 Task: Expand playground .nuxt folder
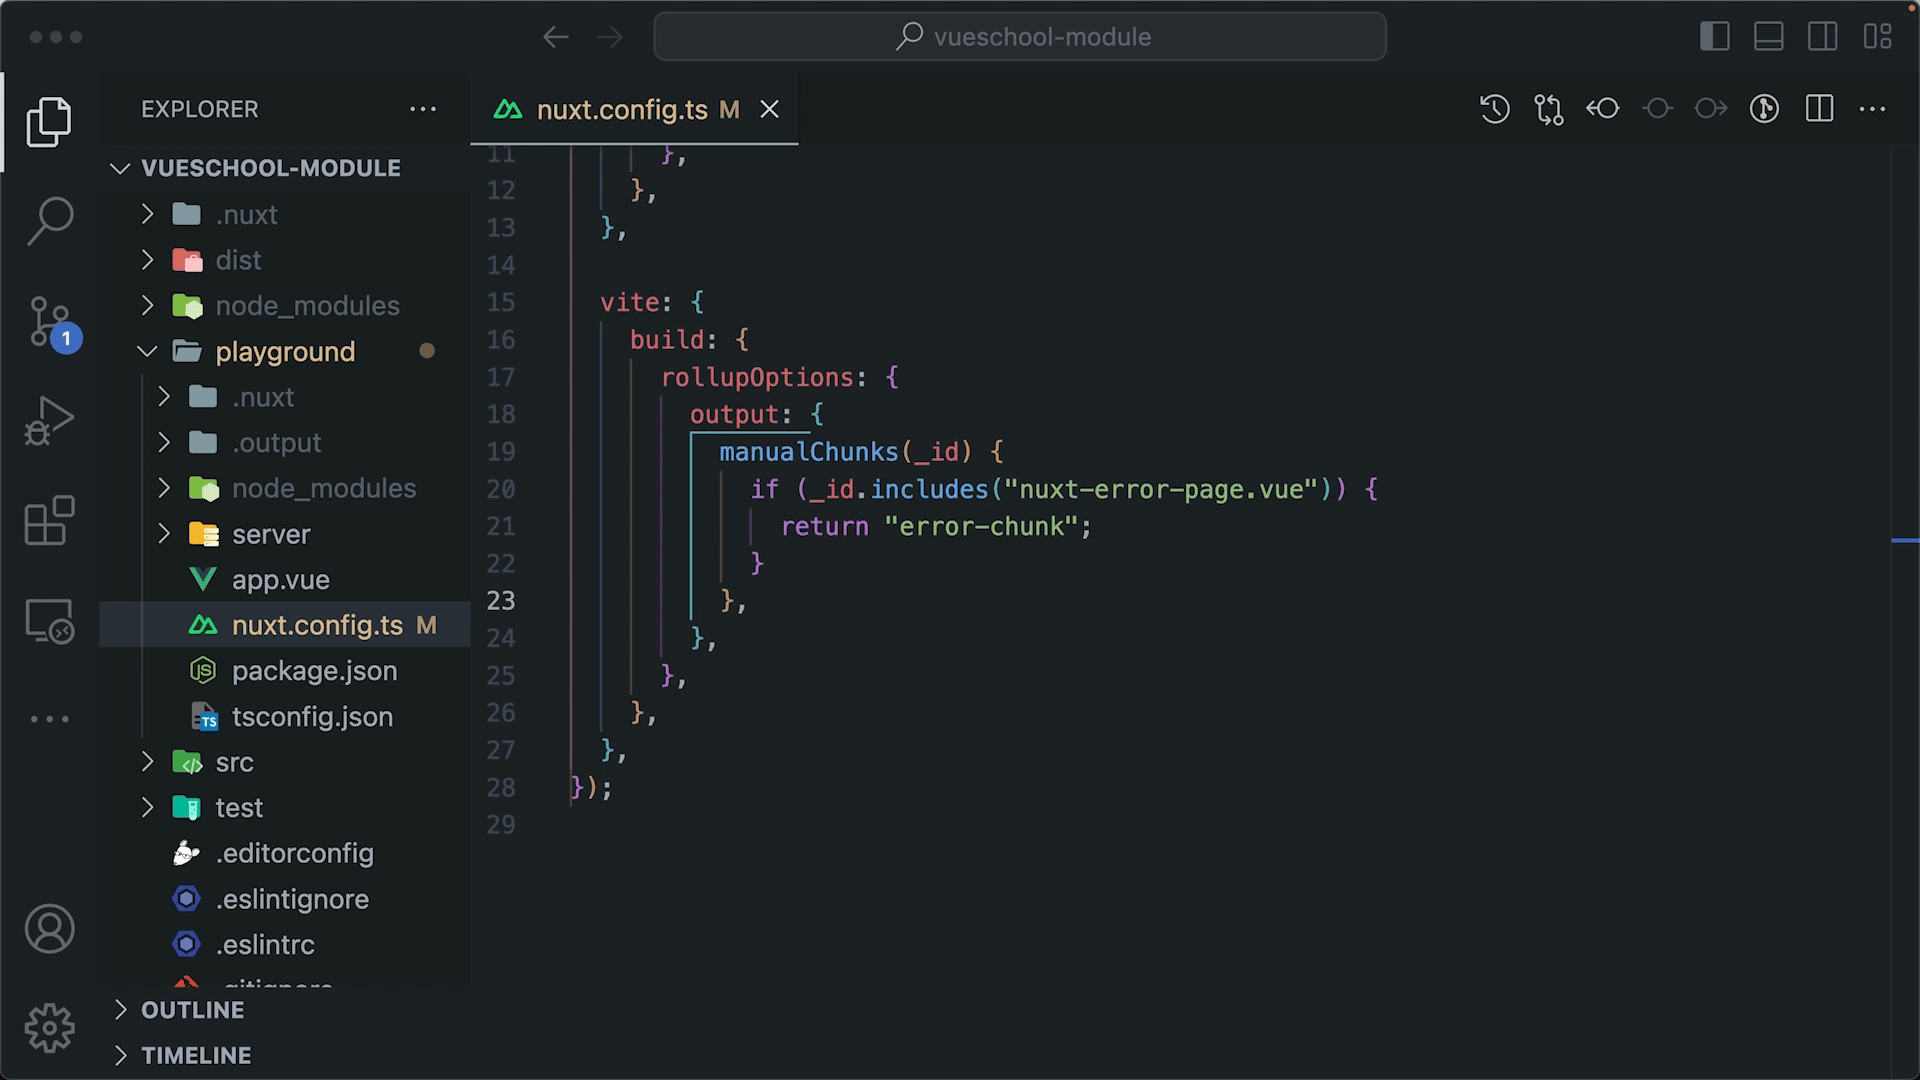(285, 397)
